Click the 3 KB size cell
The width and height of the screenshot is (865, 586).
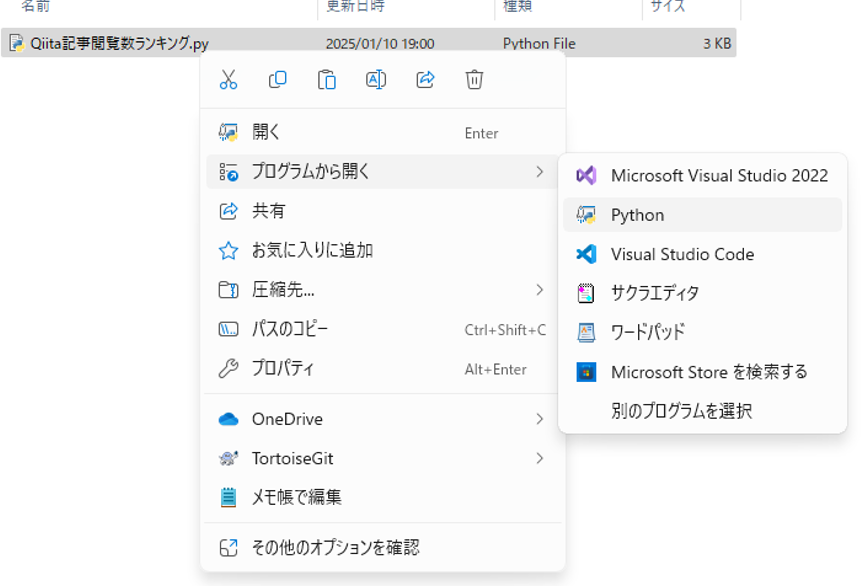pos(717,44)
